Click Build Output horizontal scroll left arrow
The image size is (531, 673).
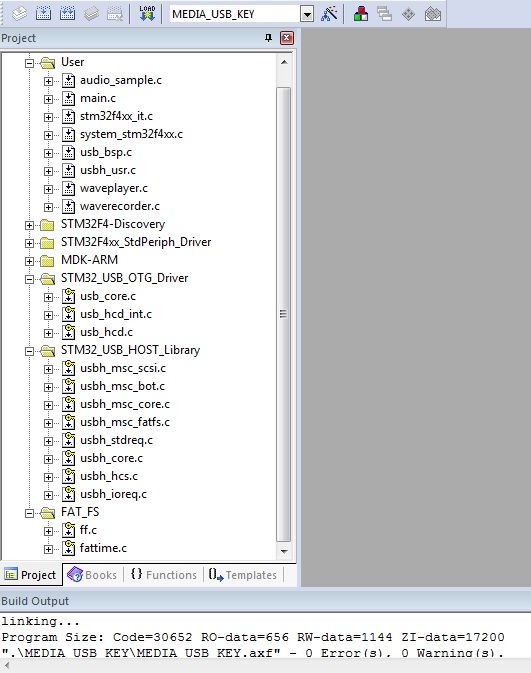[x=6, y=665]
